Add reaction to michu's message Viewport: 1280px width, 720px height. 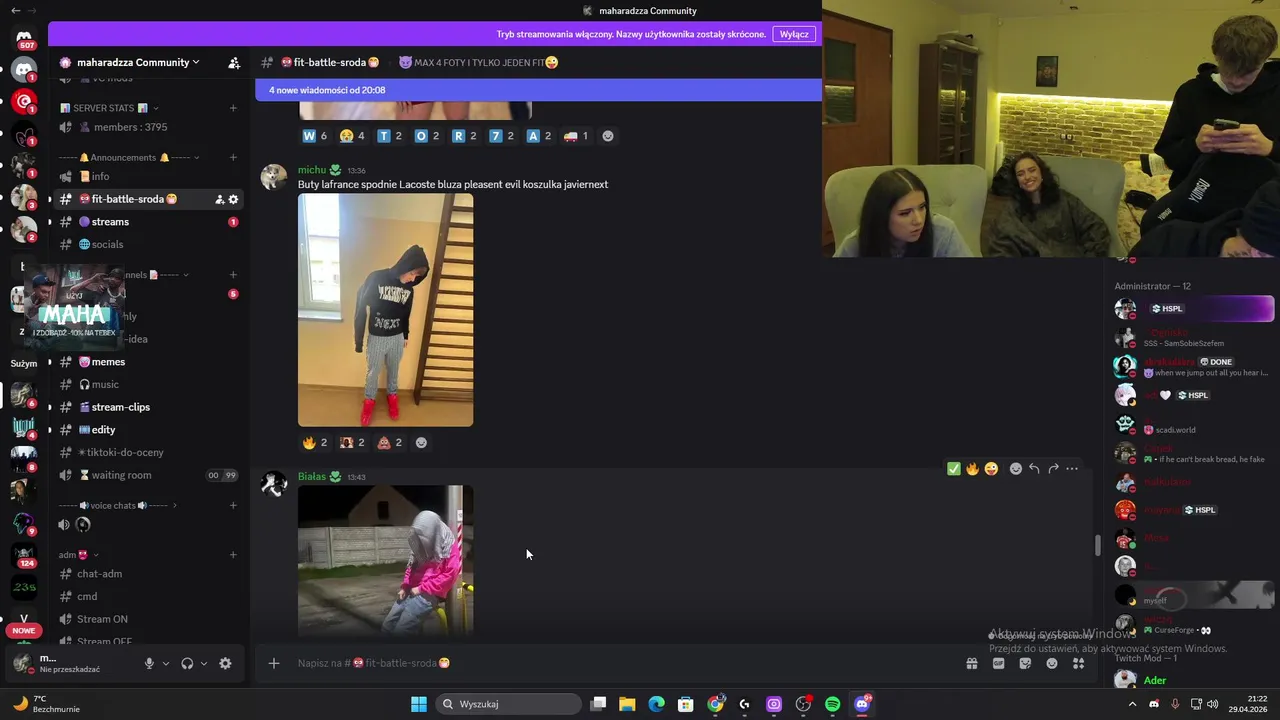[421, 443]
